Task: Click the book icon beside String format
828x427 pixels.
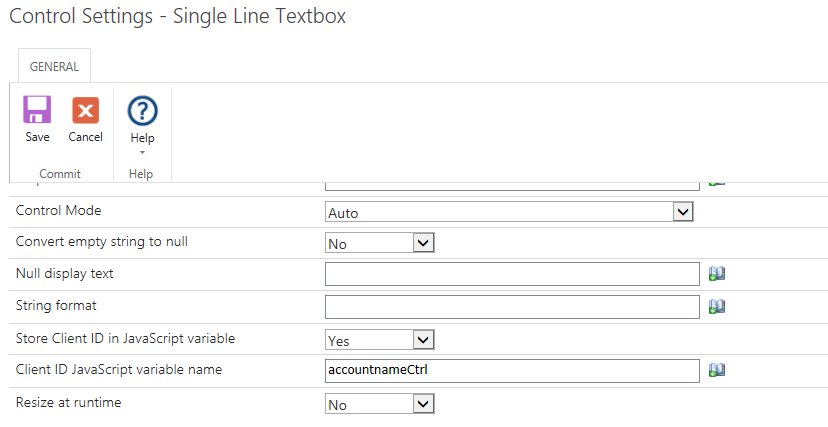Action: point(716,306)
